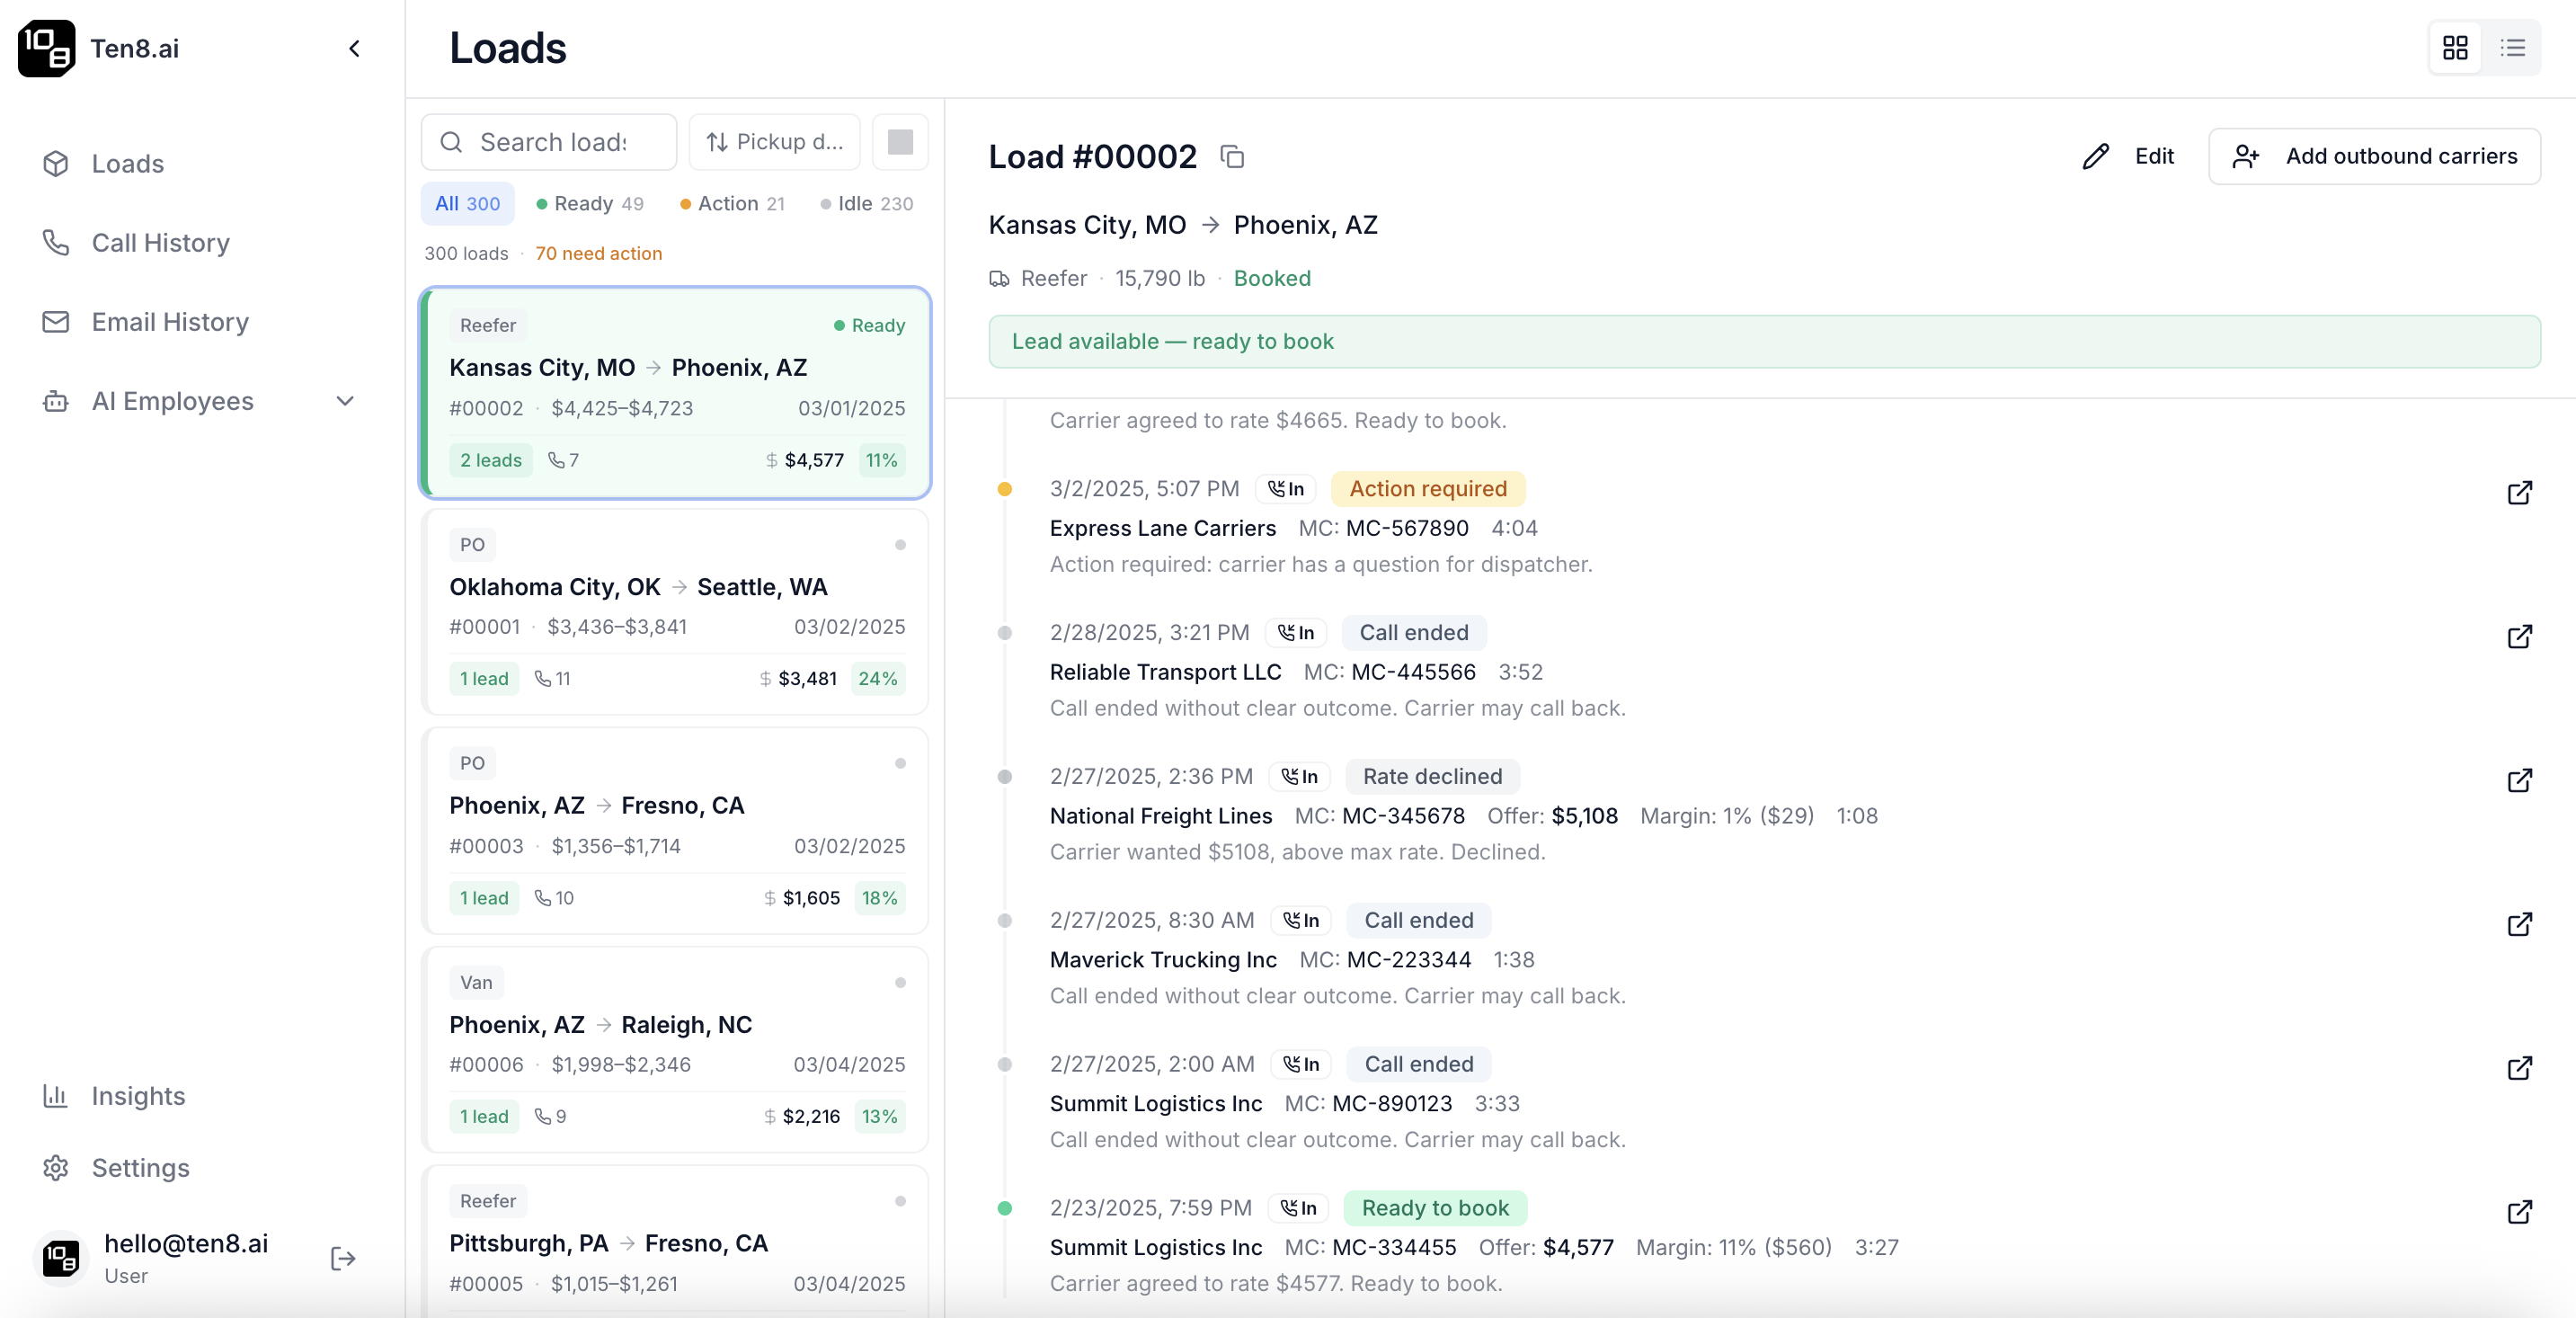
Task: Switch to grid view layout
Action: click(x=2455, y=48)
